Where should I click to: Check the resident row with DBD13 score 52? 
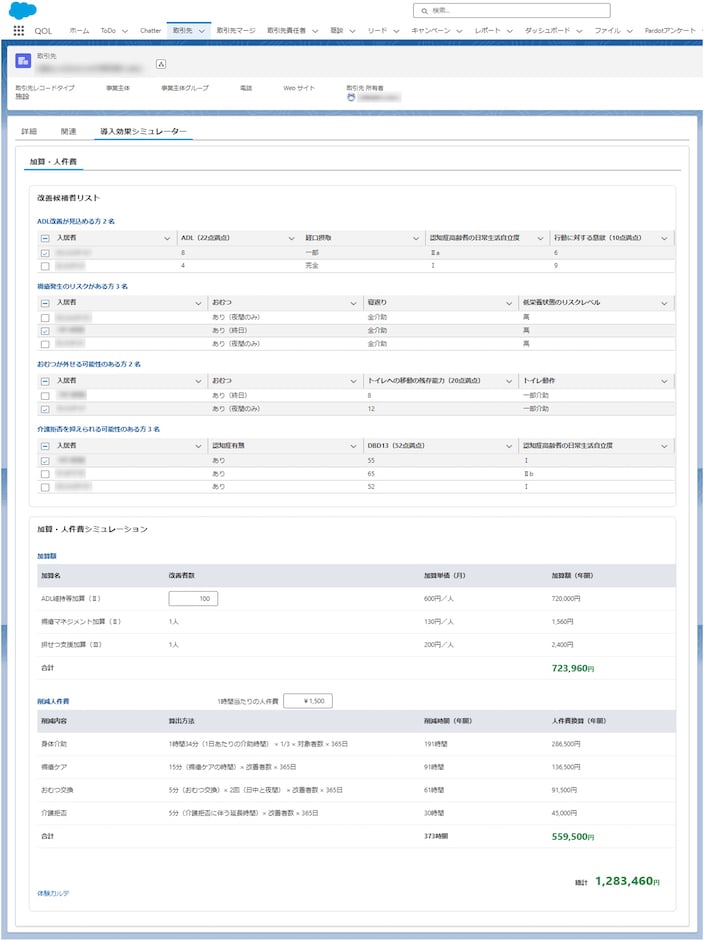(x=45, y=487)
